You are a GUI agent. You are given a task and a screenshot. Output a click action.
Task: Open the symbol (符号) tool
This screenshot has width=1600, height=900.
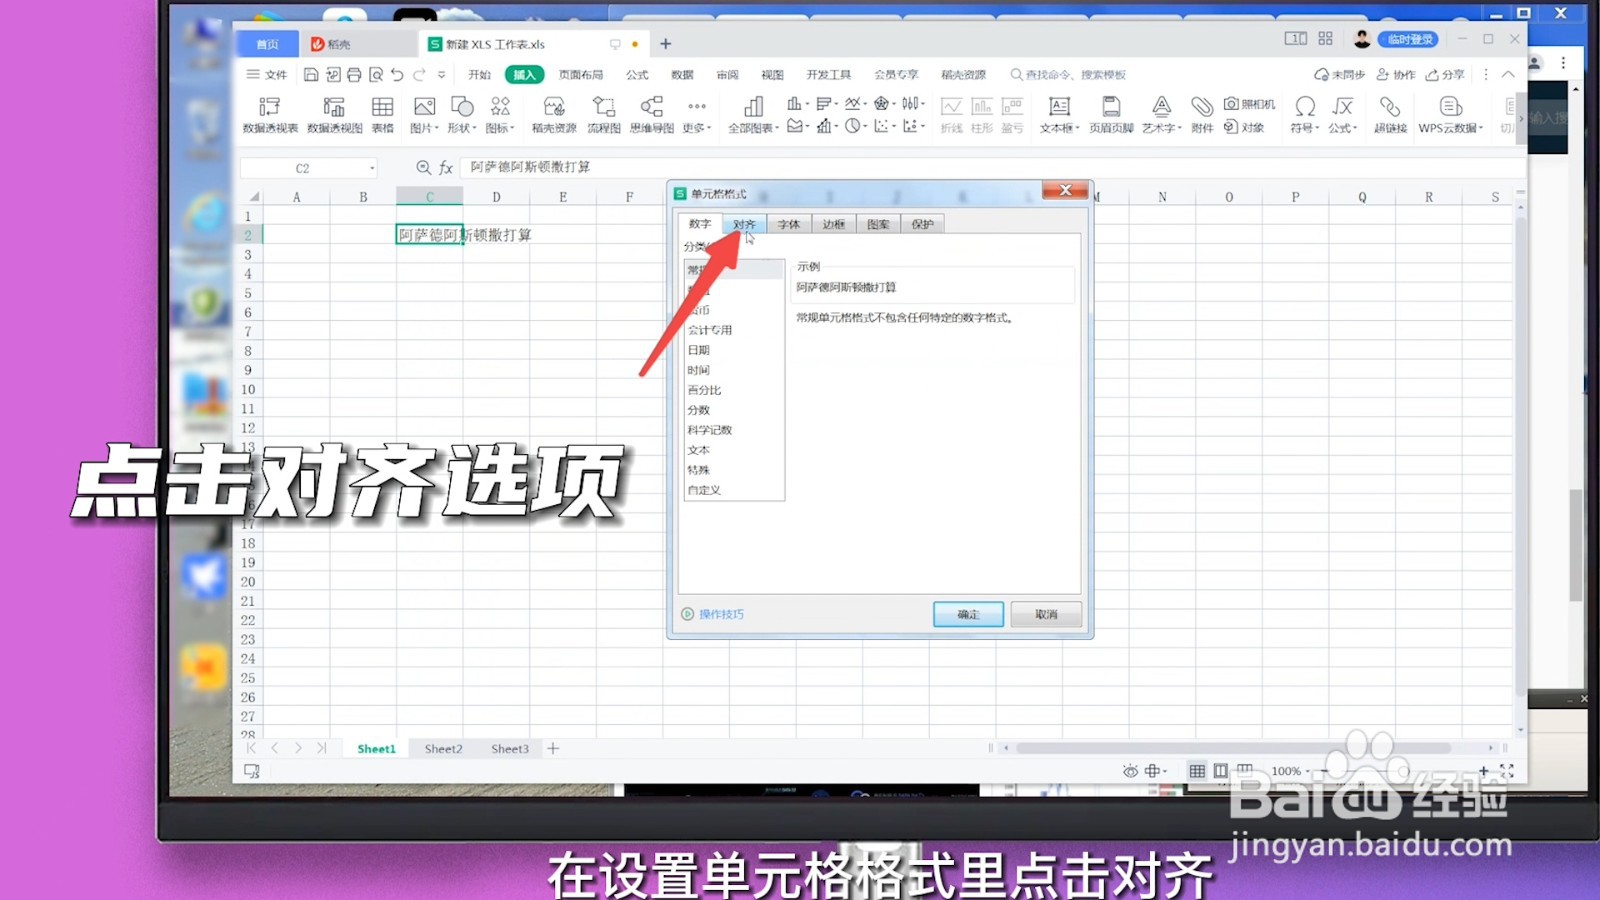click(x=1305, y=115)
